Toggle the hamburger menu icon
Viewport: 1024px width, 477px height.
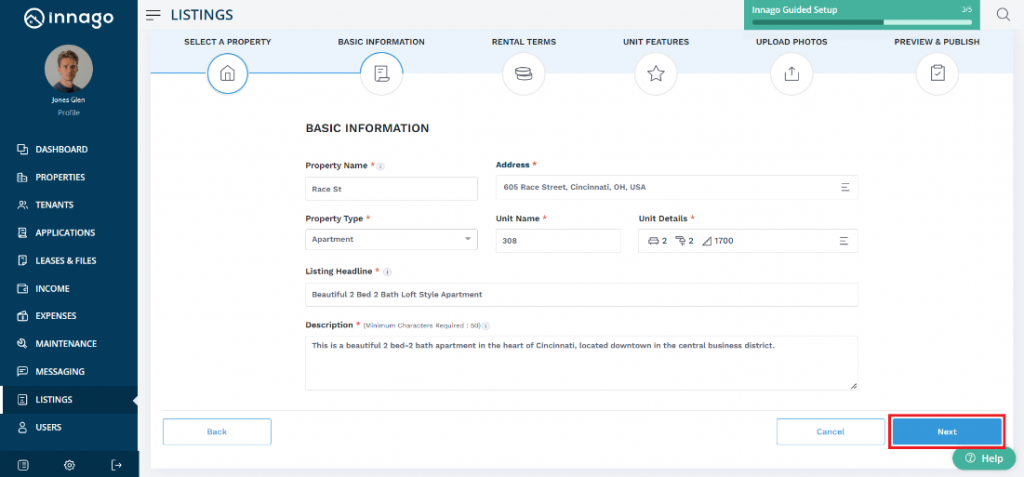pyautogui.click(x=153, y=15)
